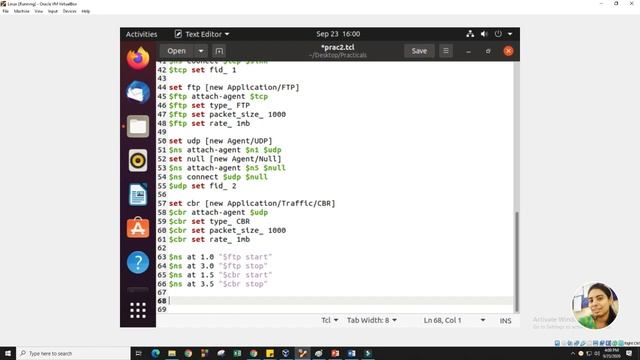Click the network status icon
Viewport: 640px width, 360px height.
pyautogui.click(x=470, y=34)
